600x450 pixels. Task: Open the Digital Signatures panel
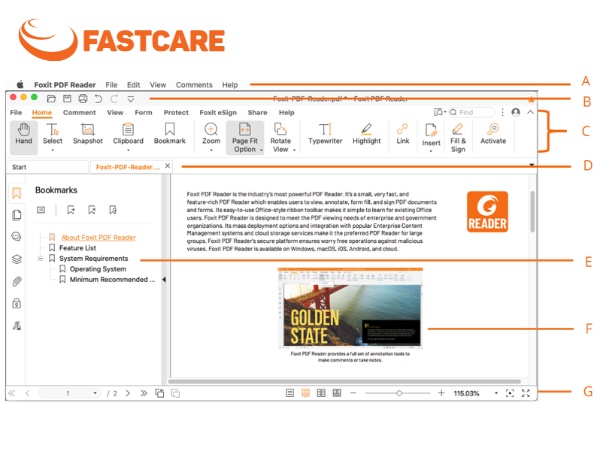(16, 326)
